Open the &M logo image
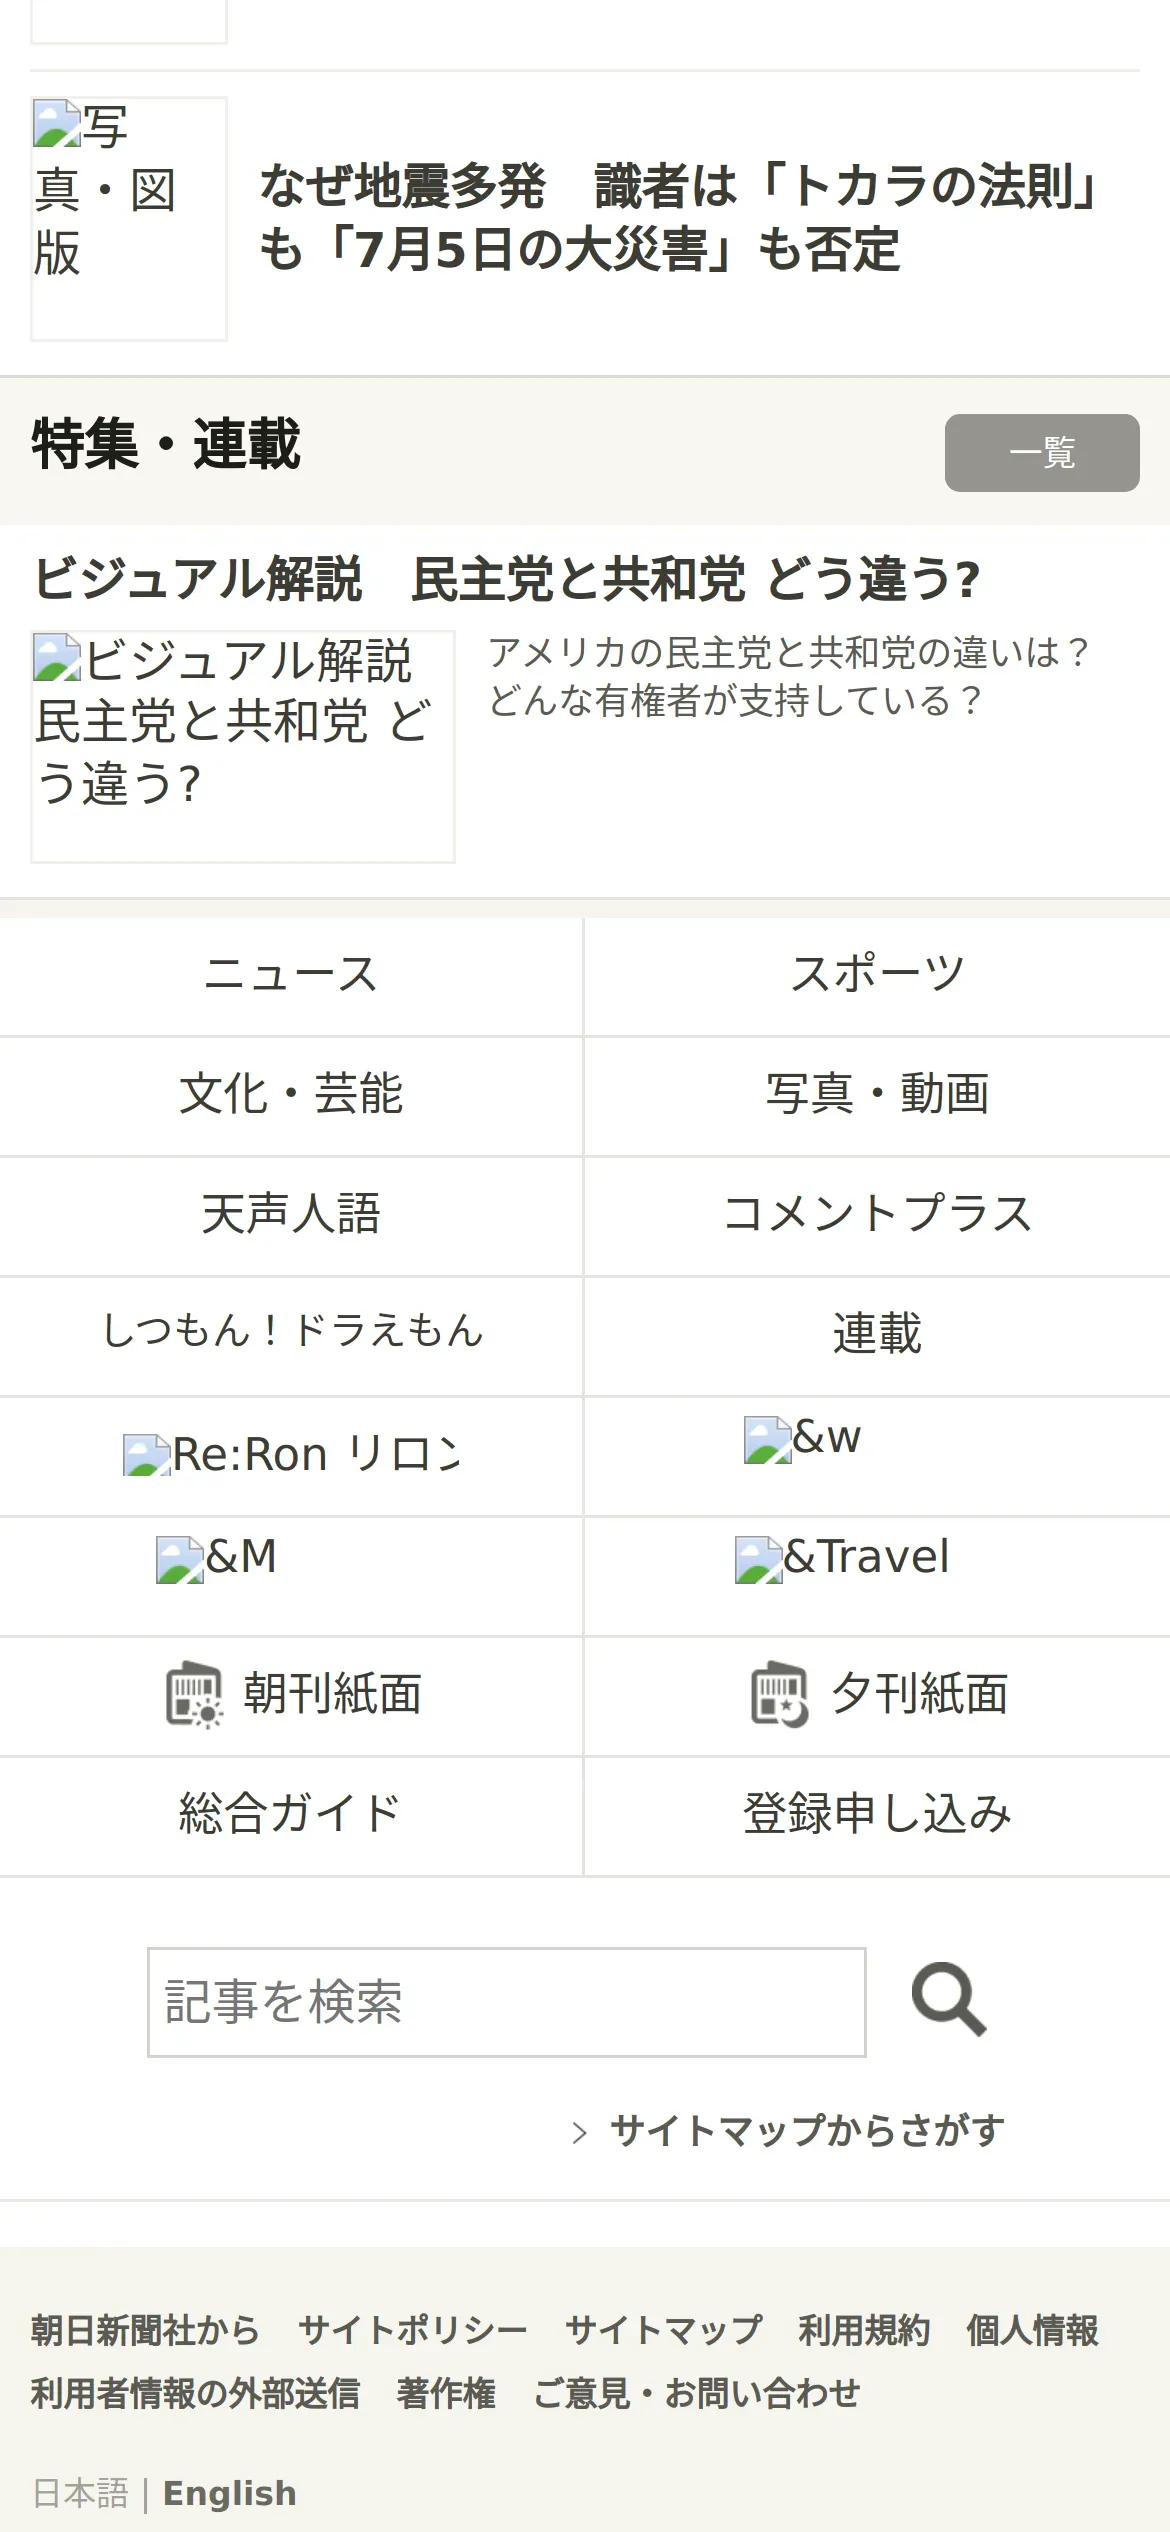 pos(217,1558)
